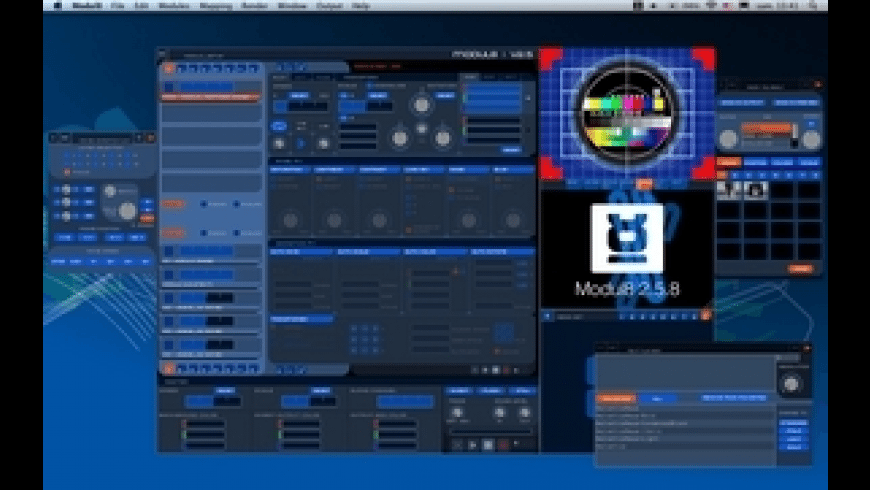The width and height of the screenshot is (870, 490).
Task: Click the Modul8 2.5.8 preview output
Action: point(627,250)
